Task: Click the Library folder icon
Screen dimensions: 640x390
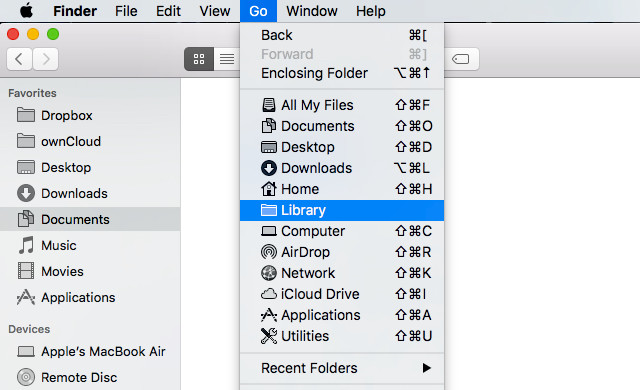Action: click(x=269, y=210)
